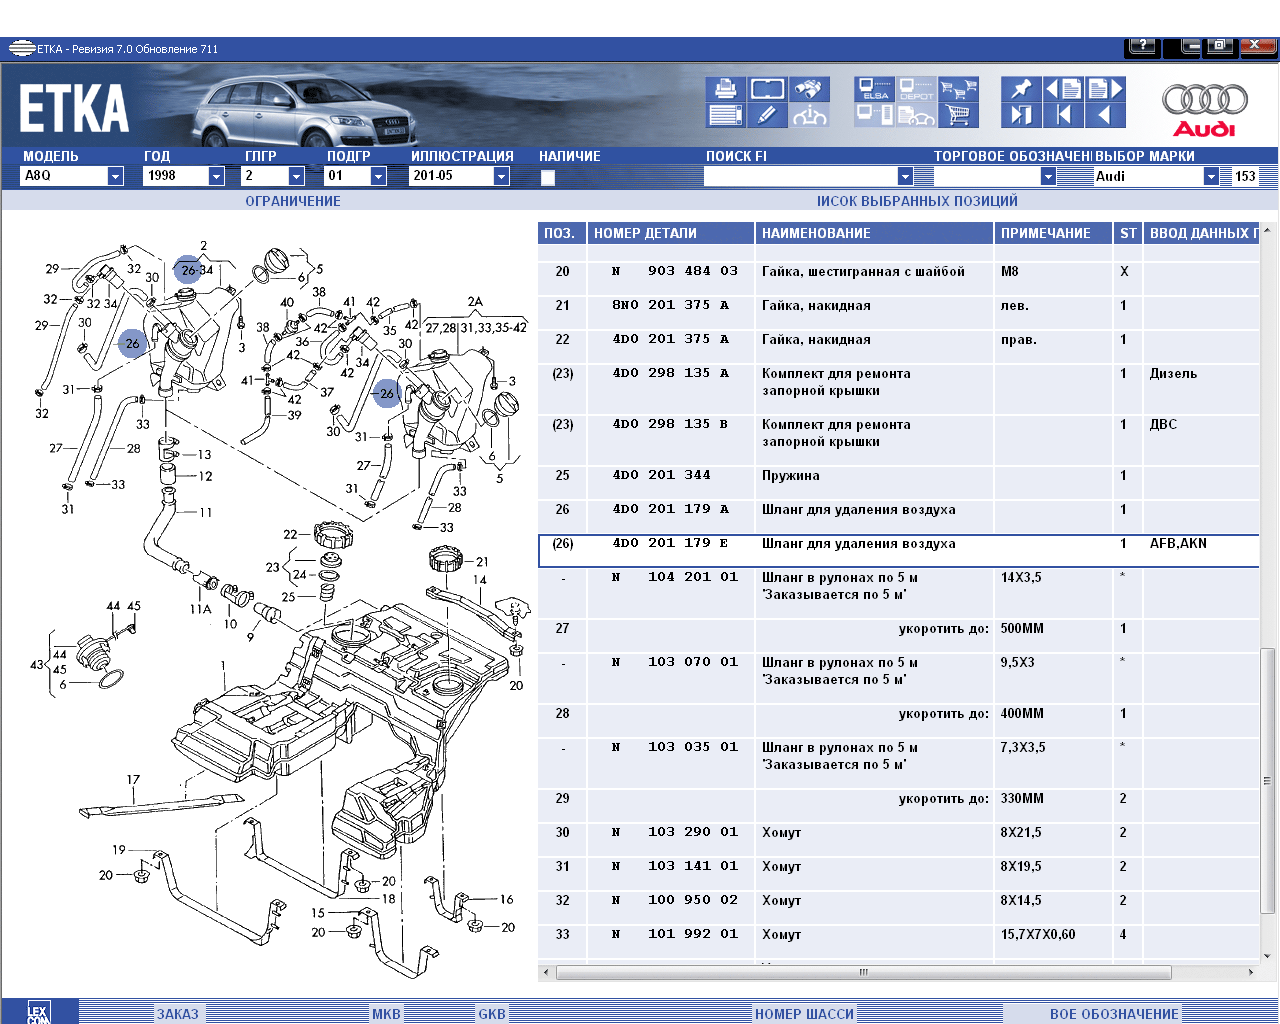The image size is (1280, 1024).
Task: Open the ELSA link icon
Action: (874, 89)
